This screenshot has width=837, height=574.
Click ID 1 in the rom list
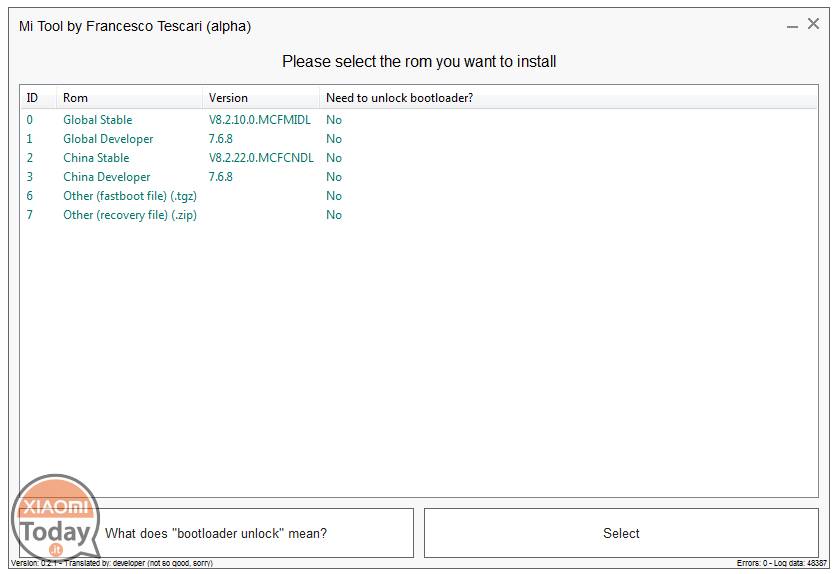30,139
